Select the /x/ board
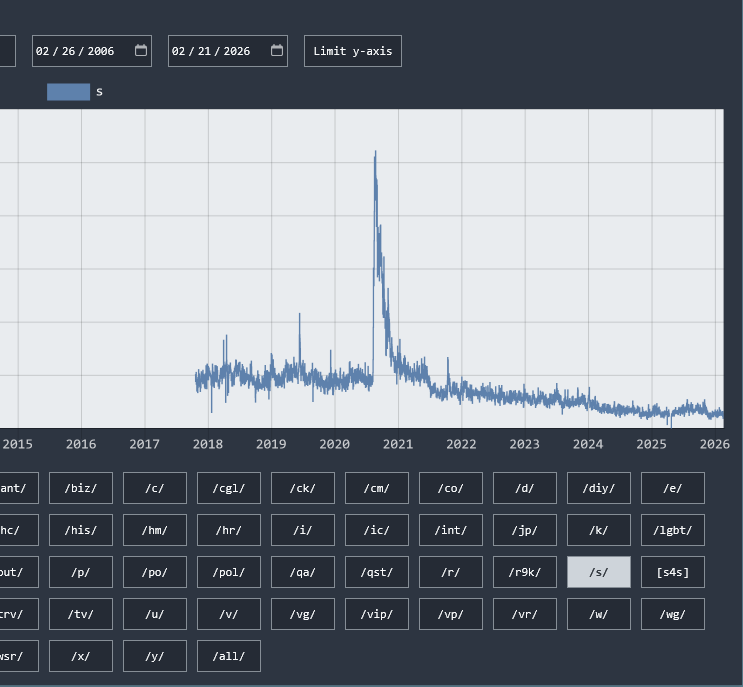The height and width of the screenshot is (687, 743). point(81,656)
